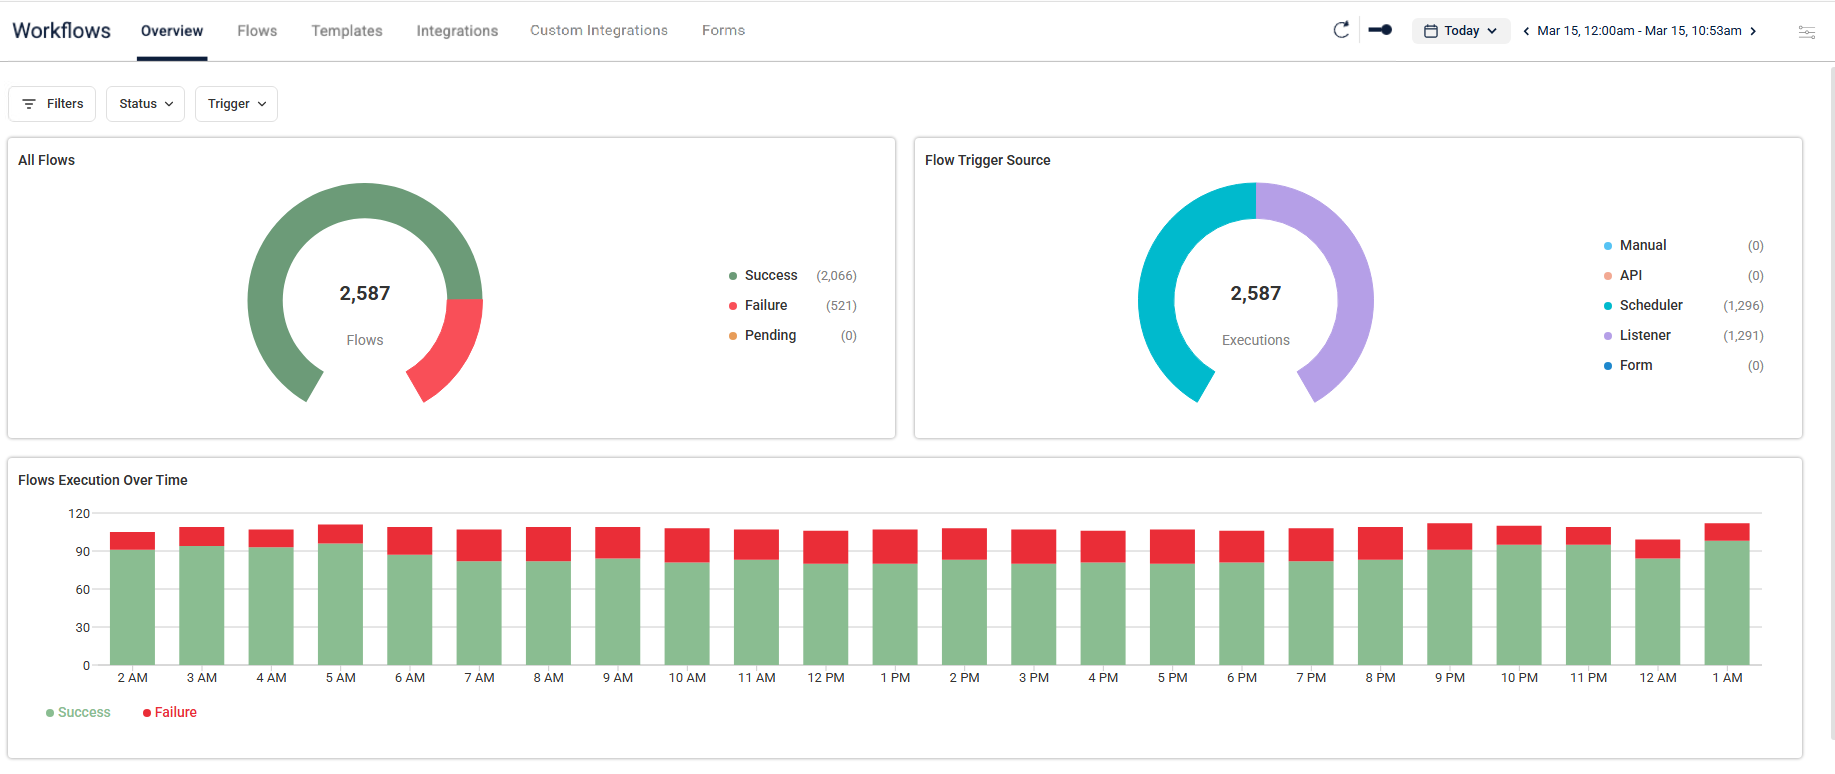The height and width of the screenshot is (774, 1835).
Task: Click the date range text Mar 15
Action: click(x=1639, y=31)
